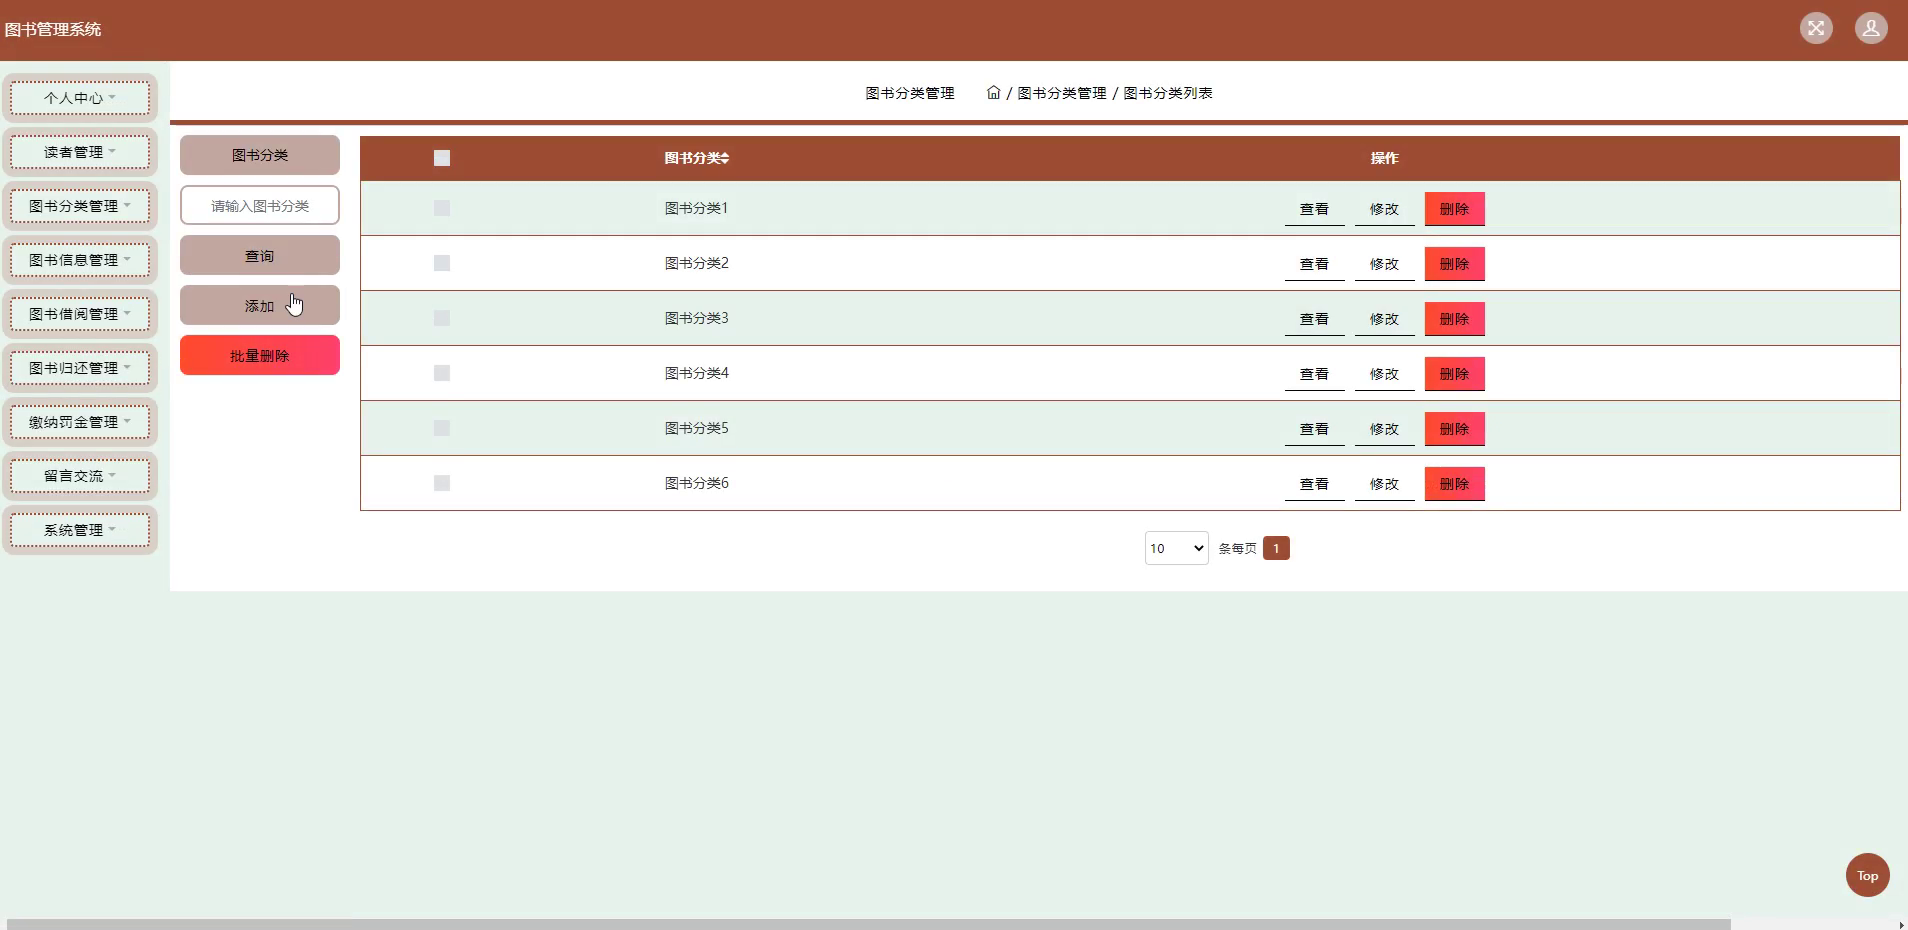Image resolution: width=1908 pixels, height=930 pixels.
Task: Click 修改 for 图书分类2
Action: [x=1384, y=264]
